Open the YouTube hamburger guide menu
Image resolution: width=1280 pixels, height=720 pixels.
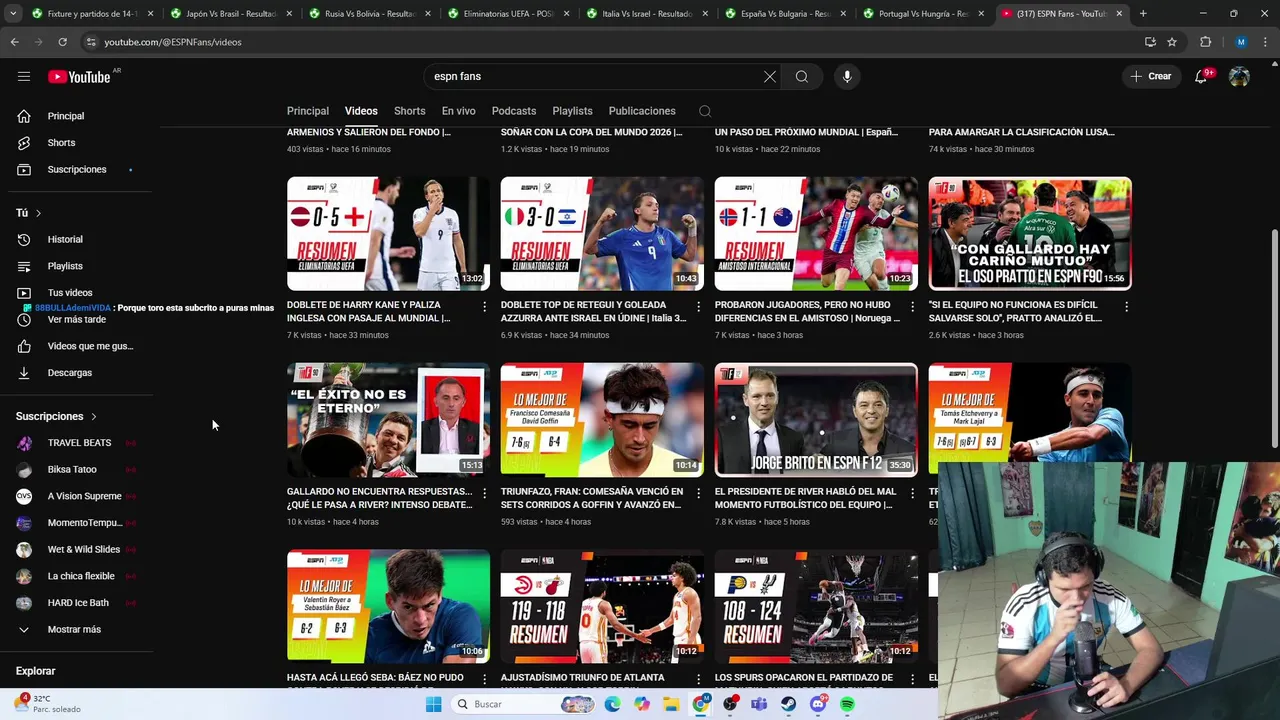pos(24,76)
